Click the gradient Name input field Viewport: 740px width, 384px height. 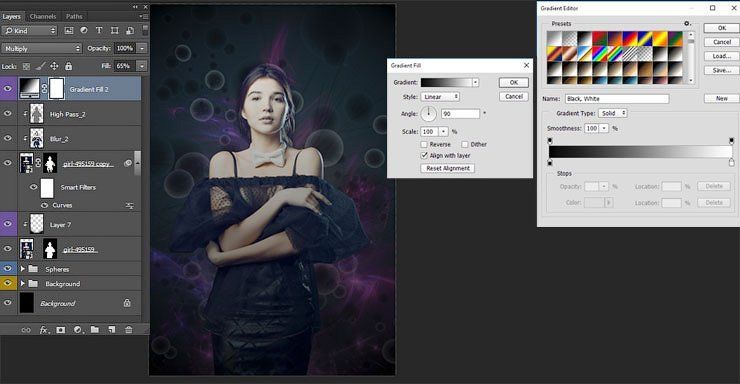617,99
